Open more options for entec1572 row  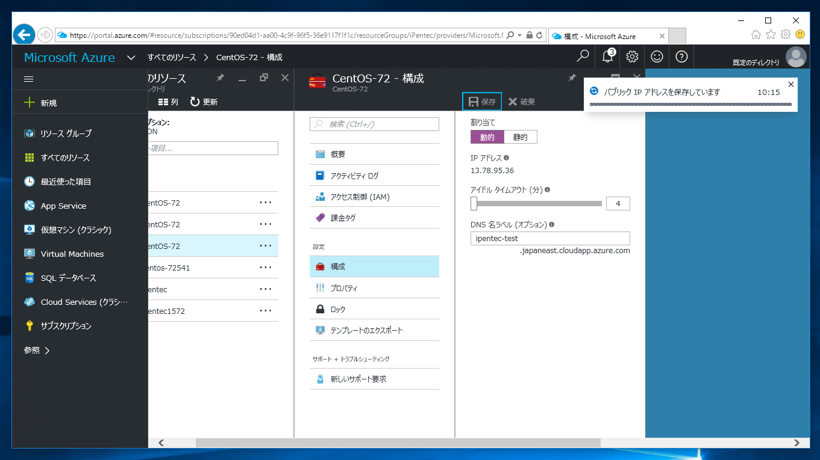point(266,310)
